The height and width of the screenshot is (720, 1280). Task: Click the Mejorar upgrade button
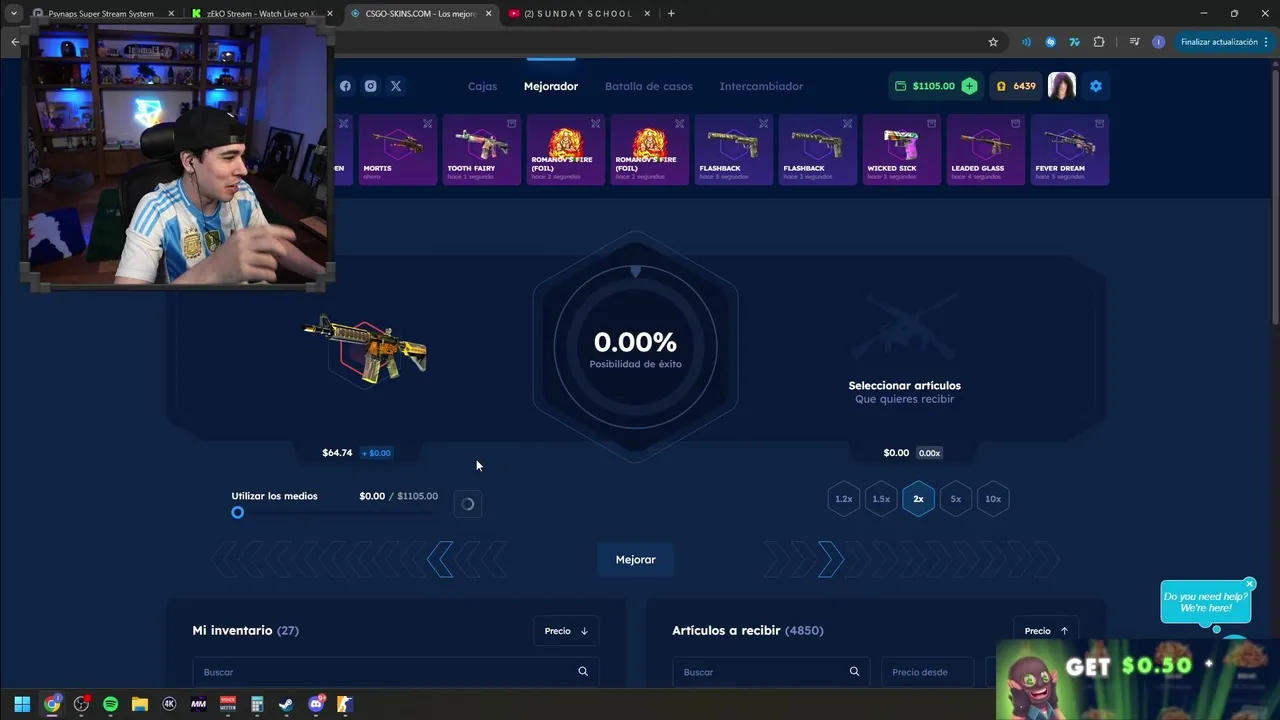point(635,560)
